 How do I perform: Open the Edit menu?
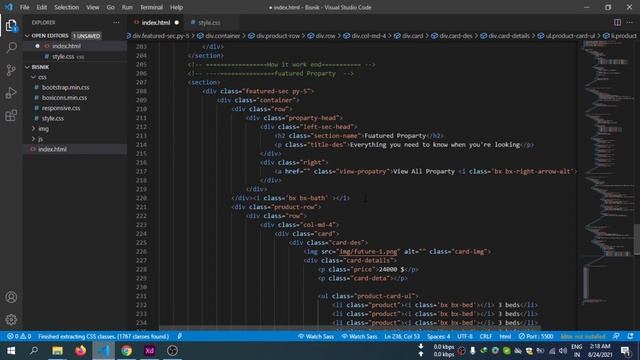pyautogui.click(x=42, y=7)
